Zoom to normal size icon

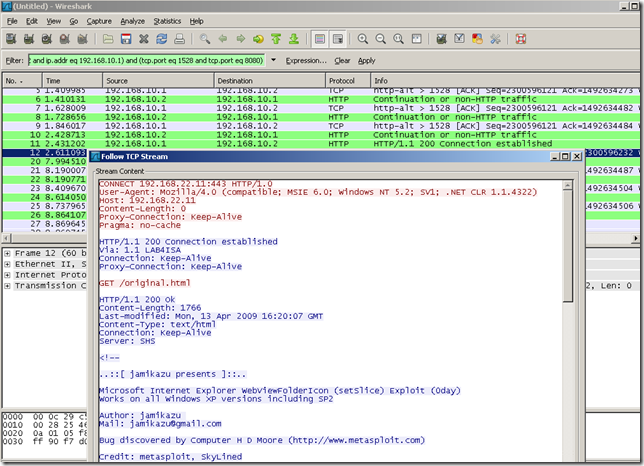click(398, 39)
